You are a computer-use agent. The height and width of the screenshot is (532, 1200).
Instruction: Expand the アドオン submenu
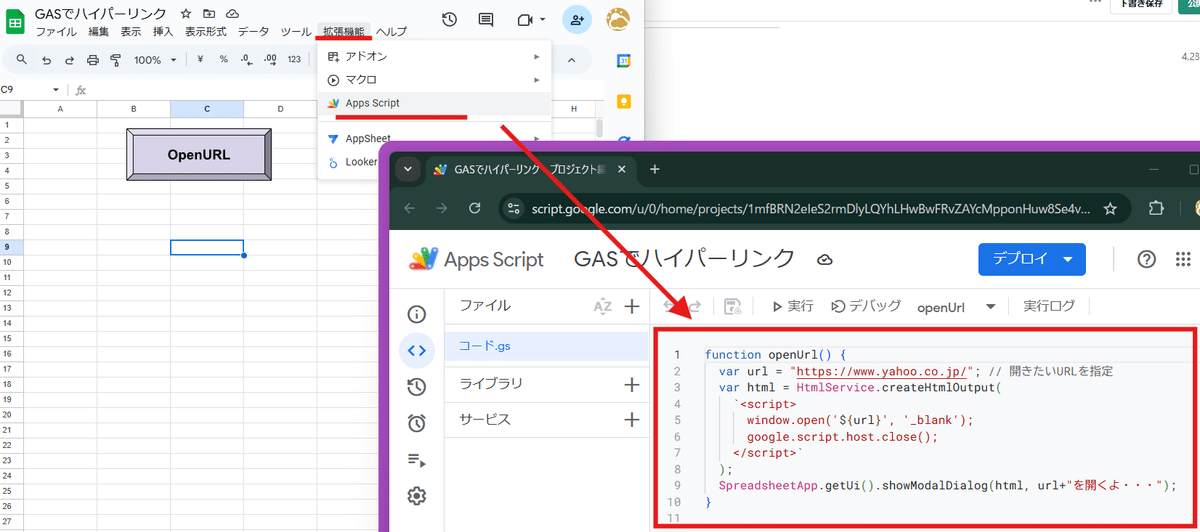pos(434,56)
